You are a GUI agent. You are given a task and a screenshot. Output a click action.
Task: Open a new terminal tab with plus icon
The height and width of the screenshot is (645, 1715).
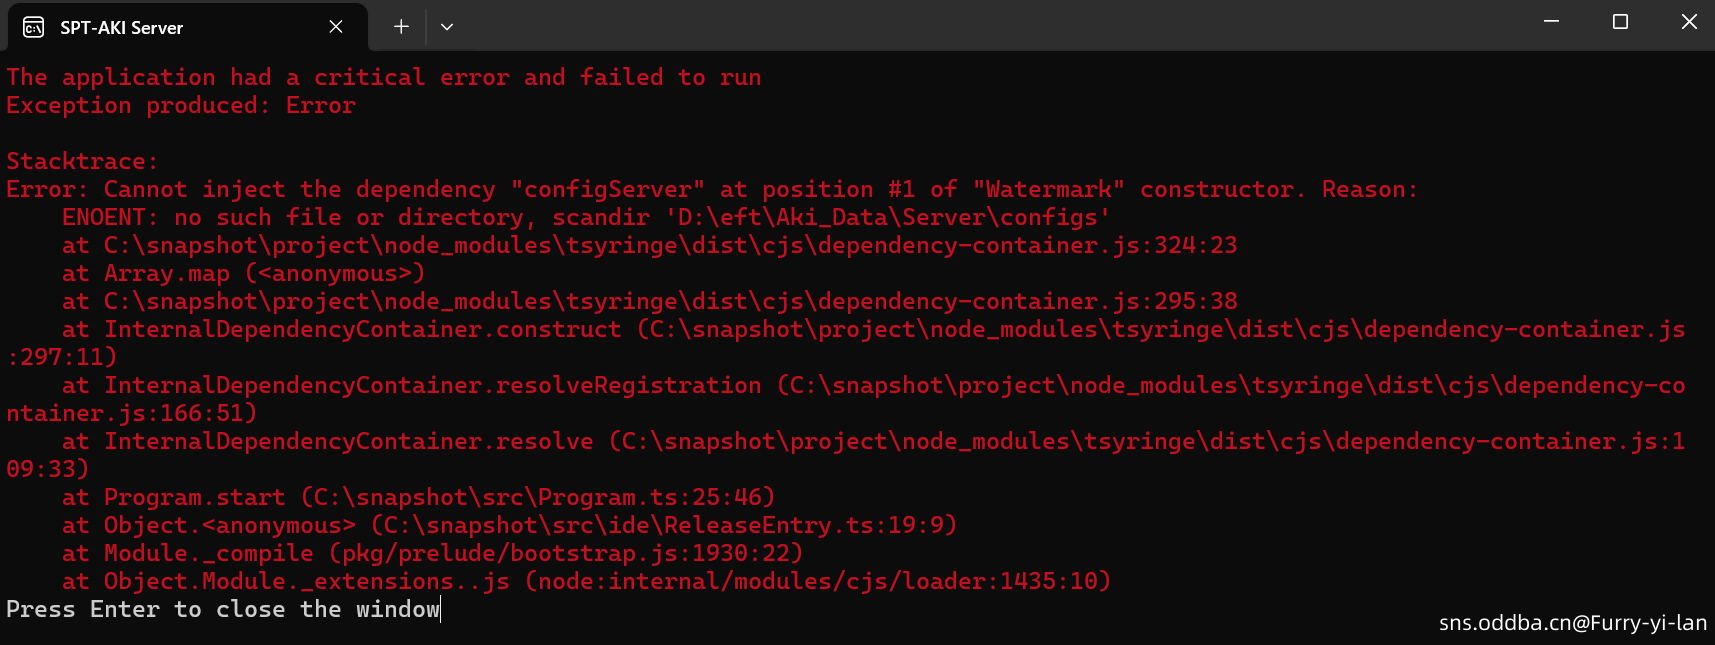(401, 27)
